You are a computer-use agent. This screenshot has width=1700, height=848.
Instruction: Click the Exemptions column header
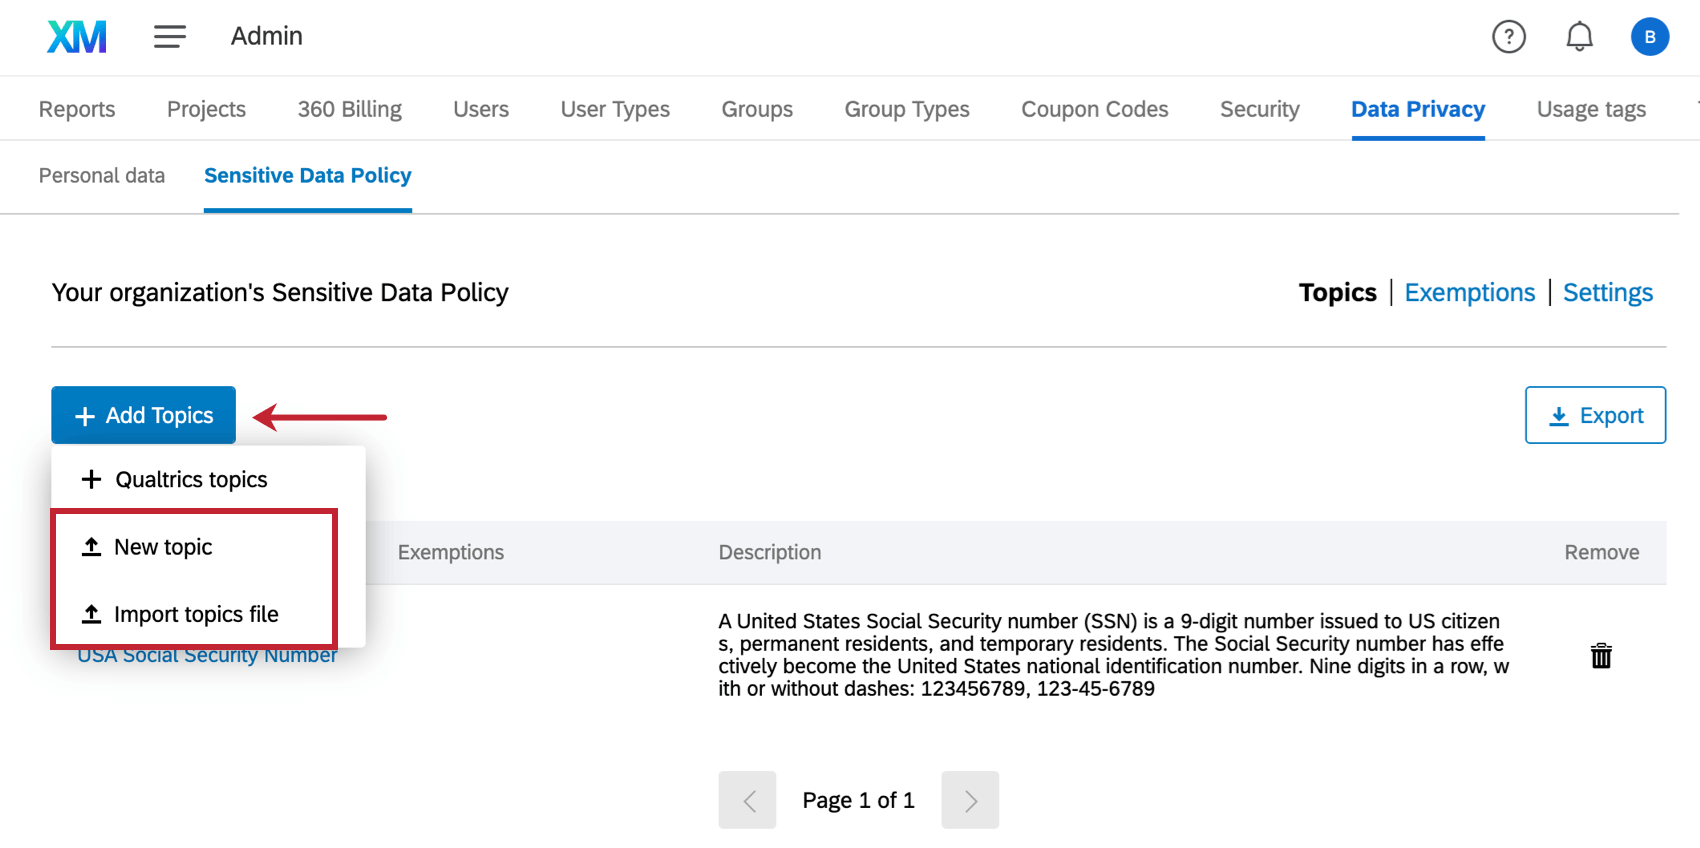click(451, 552)
